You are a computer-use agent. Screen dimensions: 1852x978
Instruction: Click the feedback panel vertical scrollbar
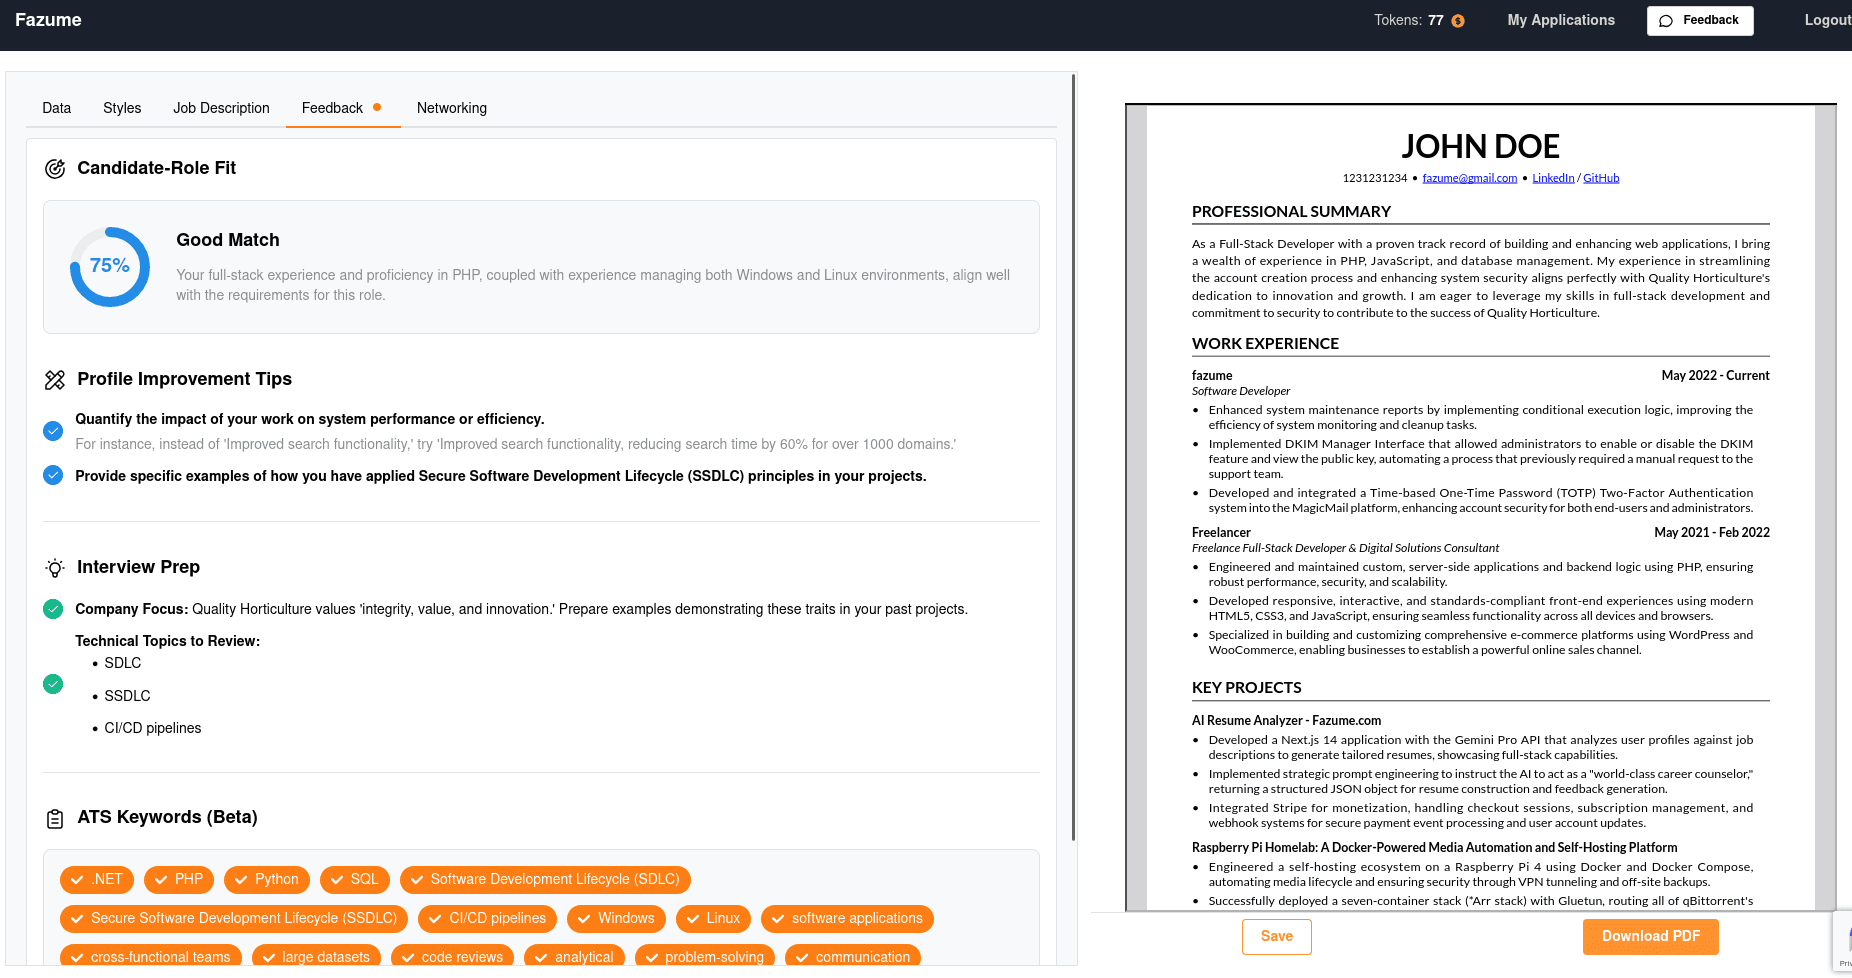coord(1074,450)
